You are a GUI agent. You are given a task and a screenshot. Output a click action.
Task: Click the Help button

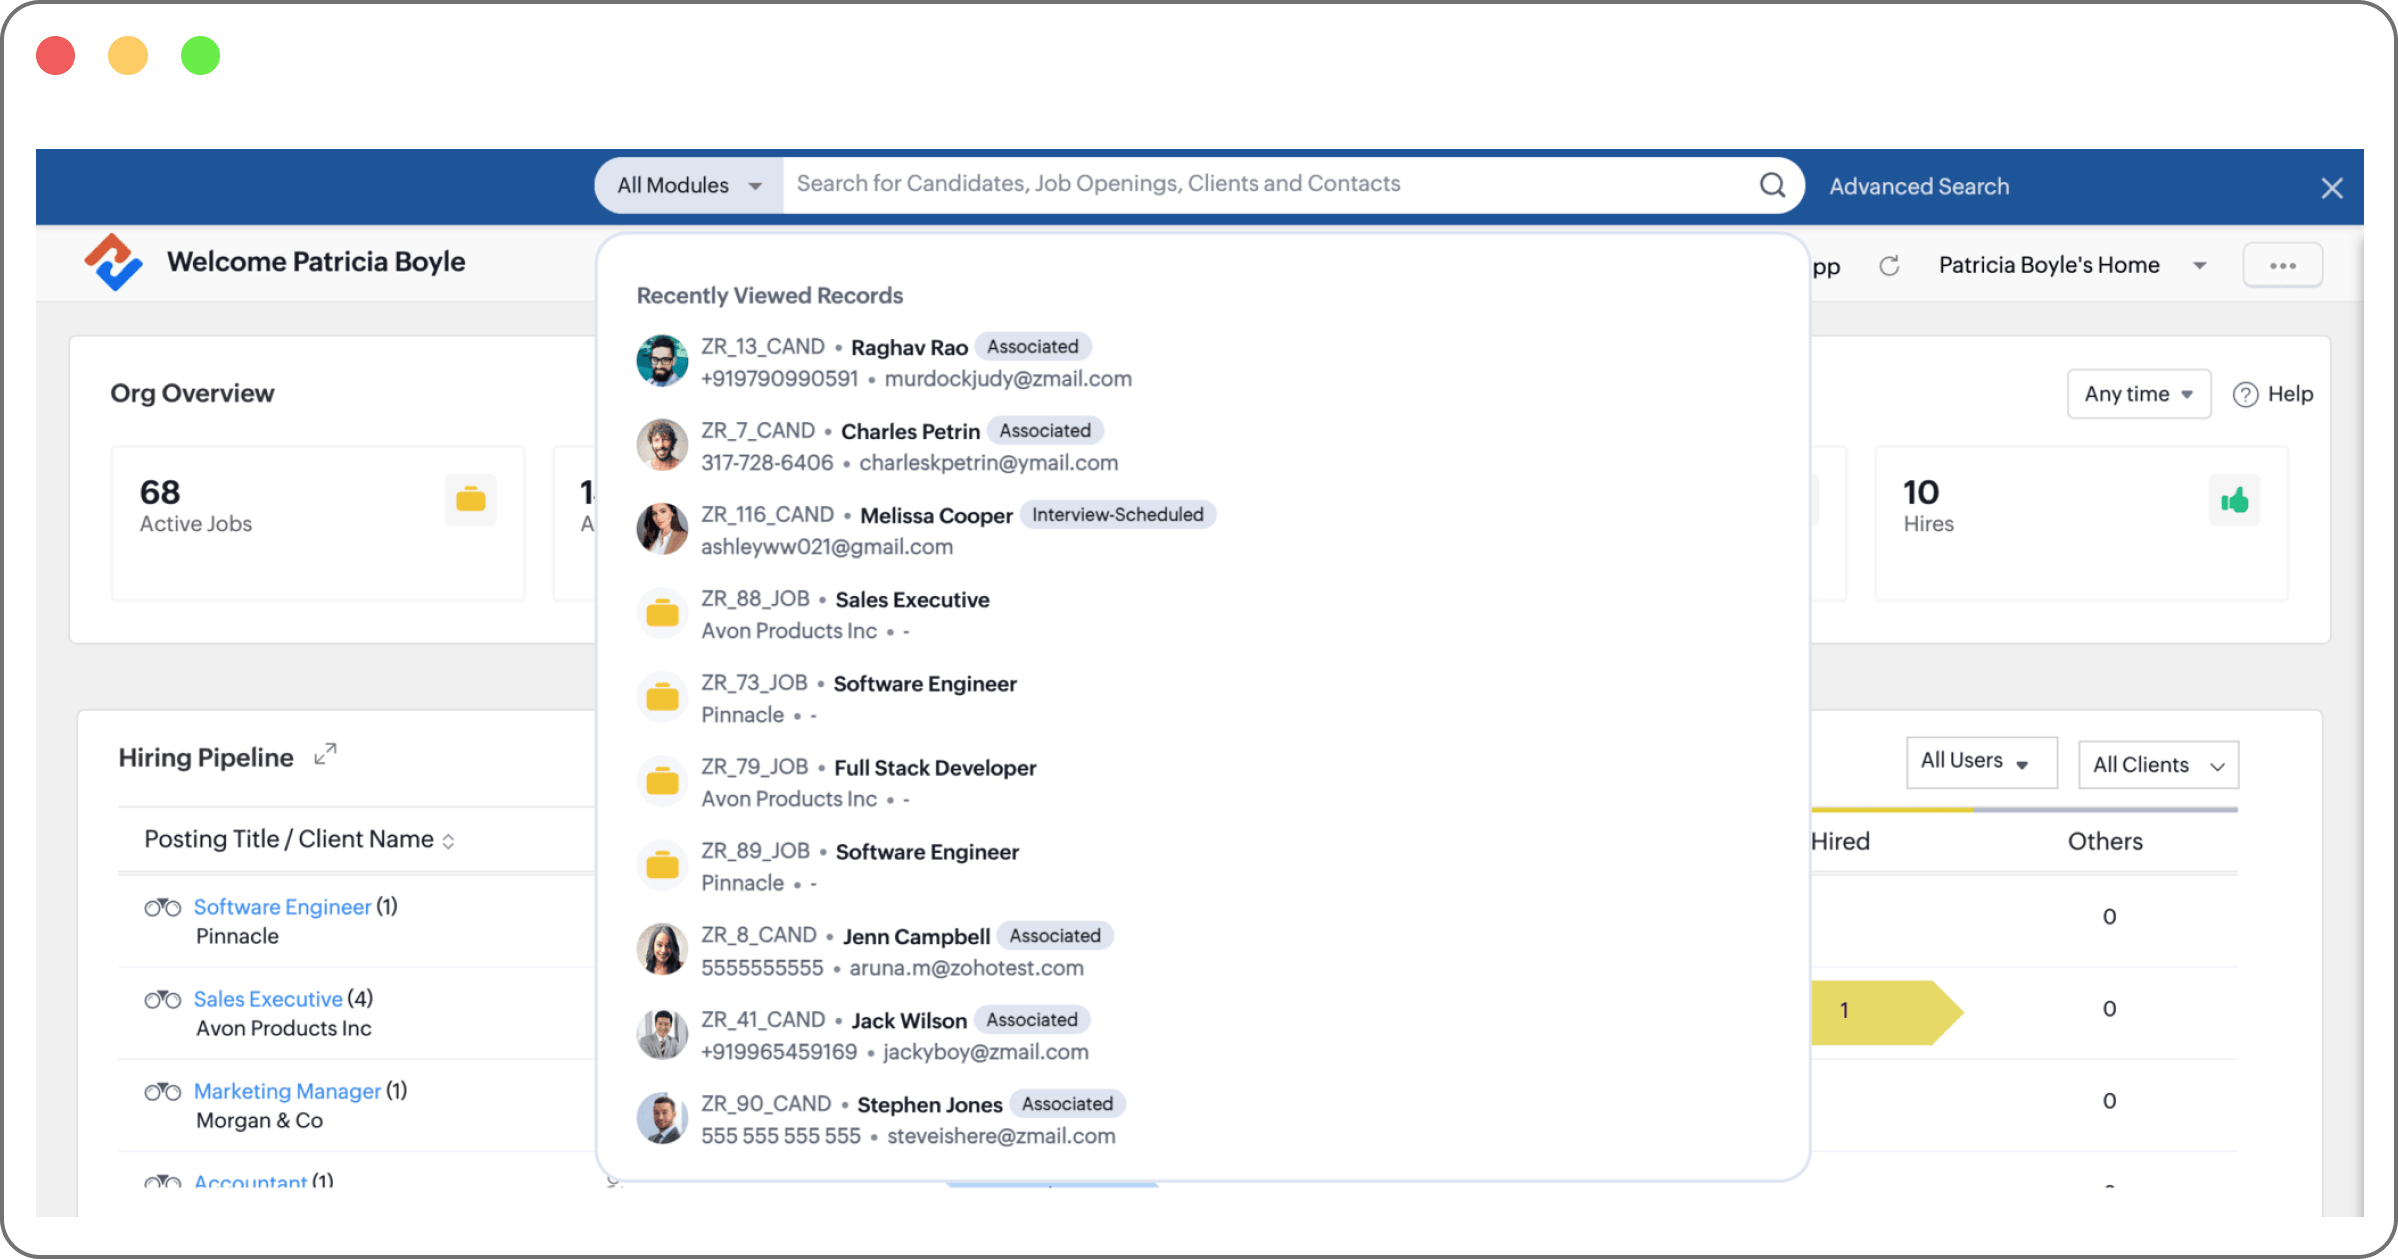(x=2271, y=393)
